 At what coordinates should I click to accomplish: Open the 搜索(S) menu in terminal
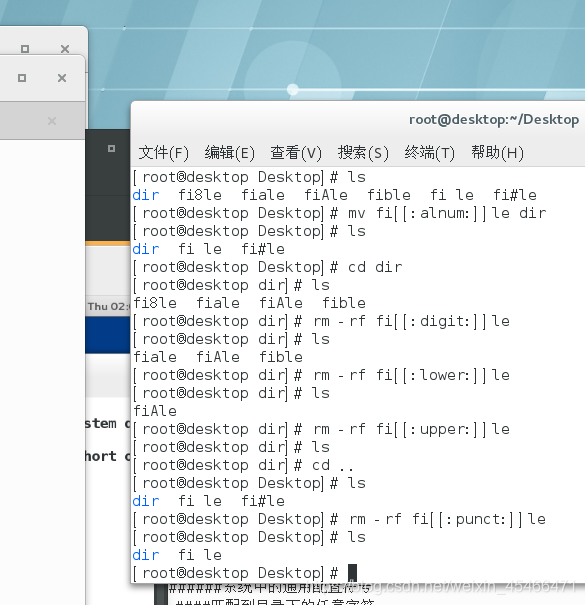[x=363, y=153]
